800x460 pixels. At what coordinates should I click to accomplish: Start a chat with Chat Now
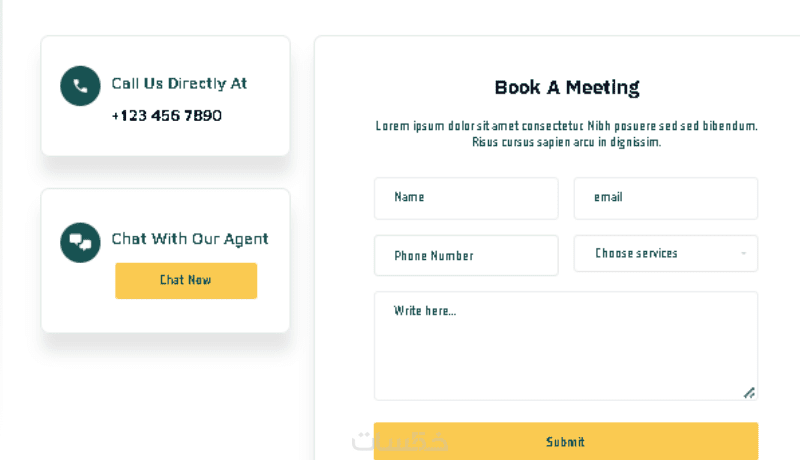click(186, 281)
